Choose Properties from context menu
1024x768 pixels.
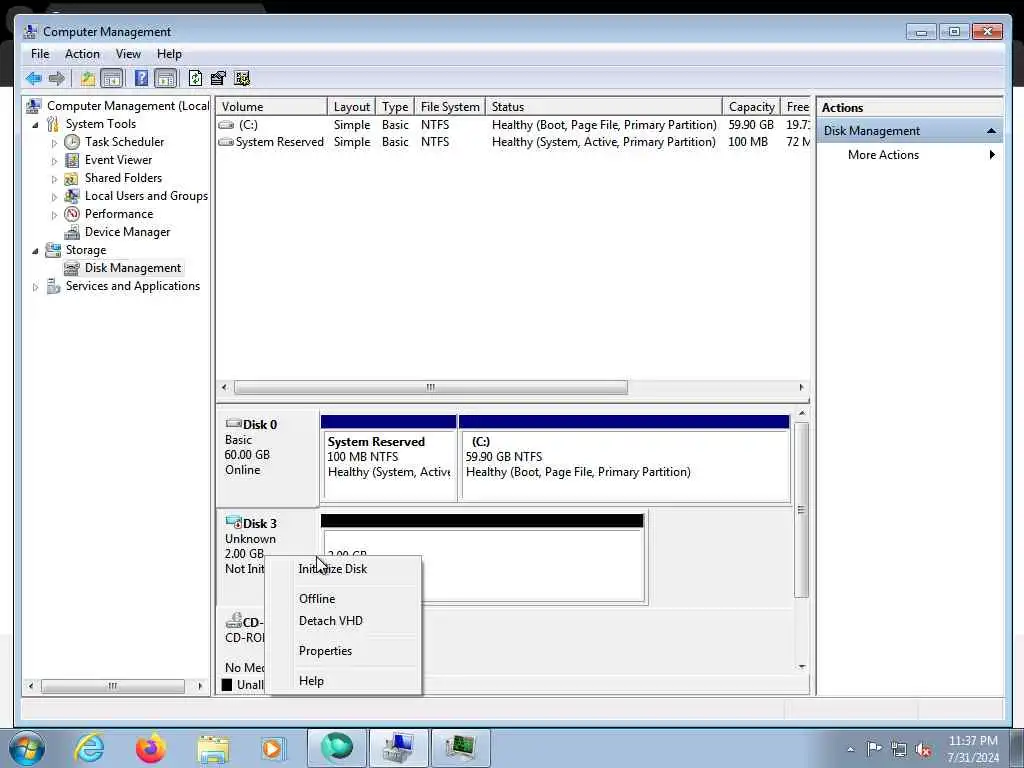(x=344, y=651)
